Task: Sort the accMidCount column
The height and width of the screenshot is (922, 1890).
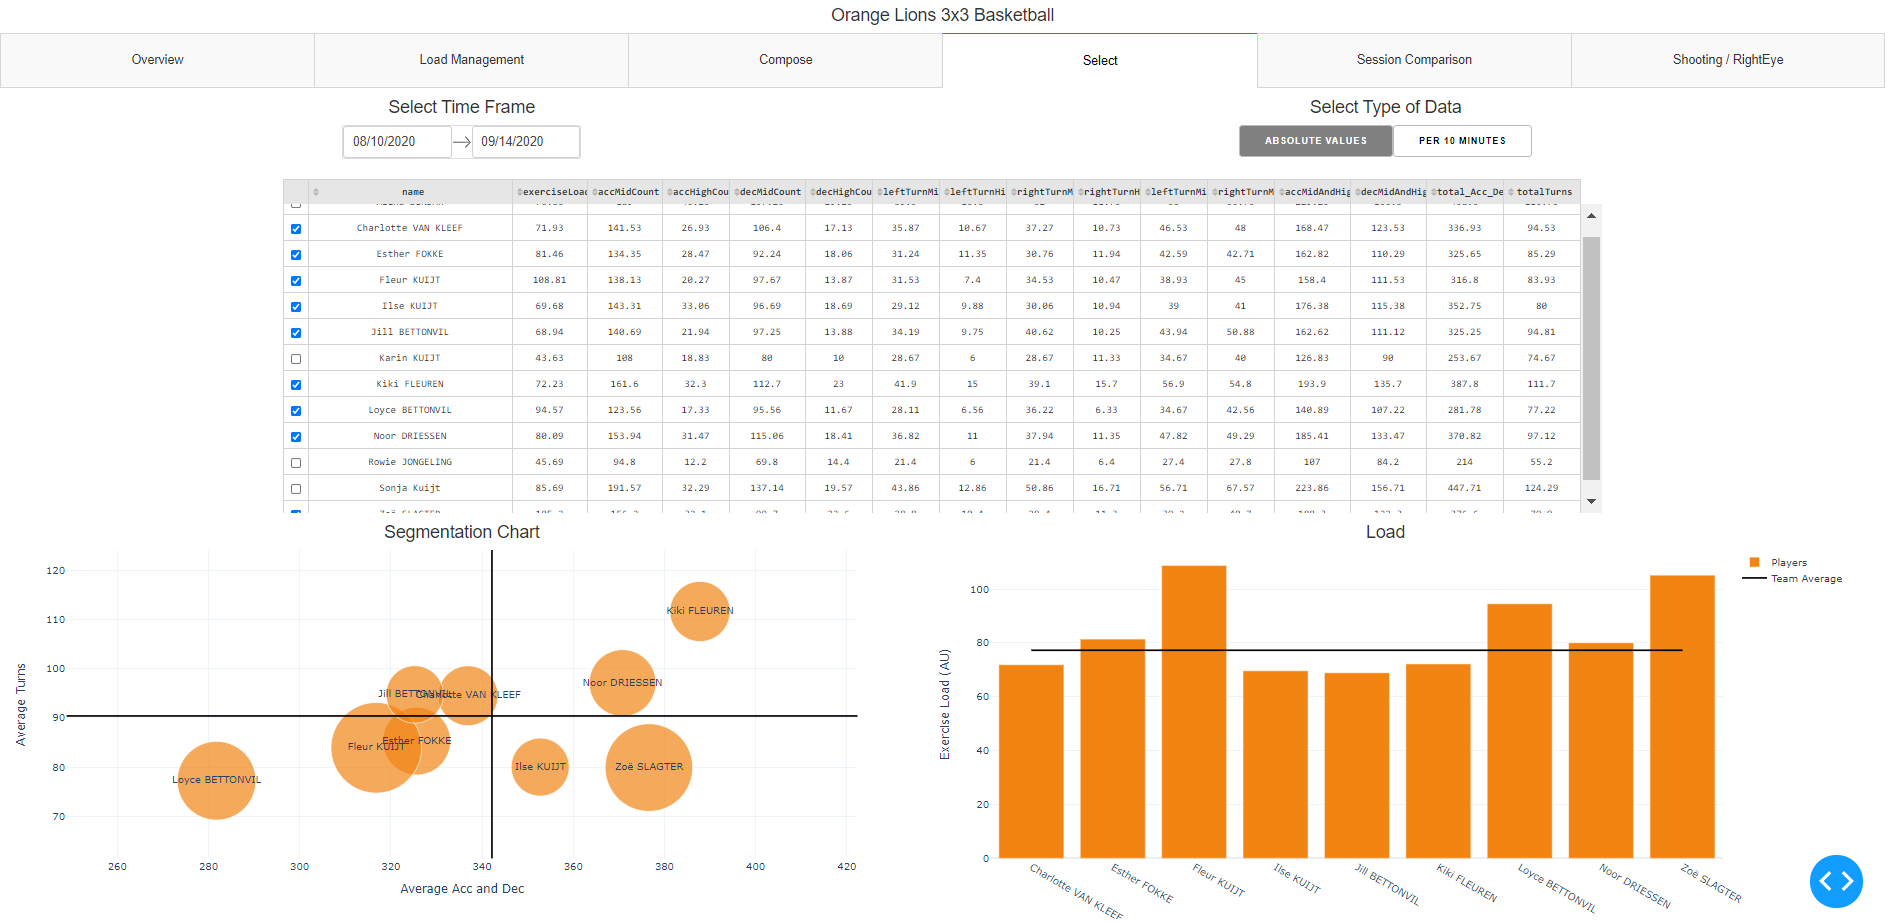Action: pyautogui.click(x=625, y=191)
